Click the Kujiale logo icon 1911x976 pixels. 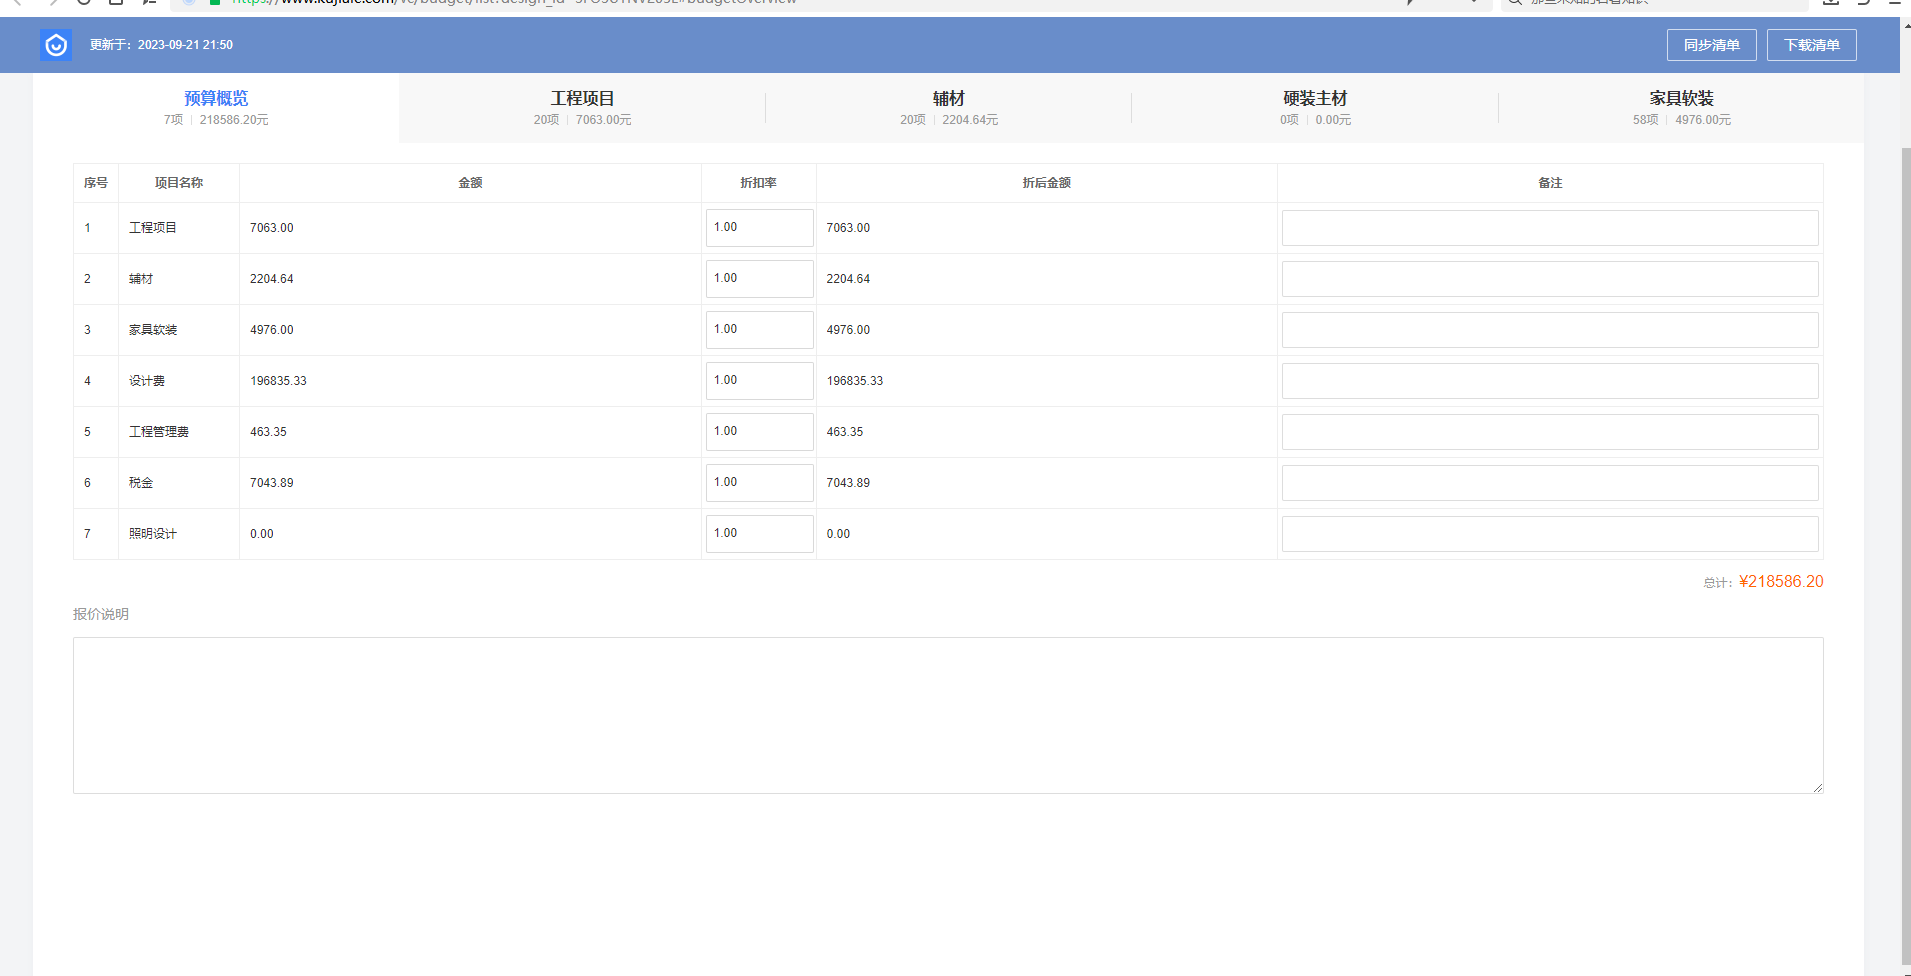56,45
